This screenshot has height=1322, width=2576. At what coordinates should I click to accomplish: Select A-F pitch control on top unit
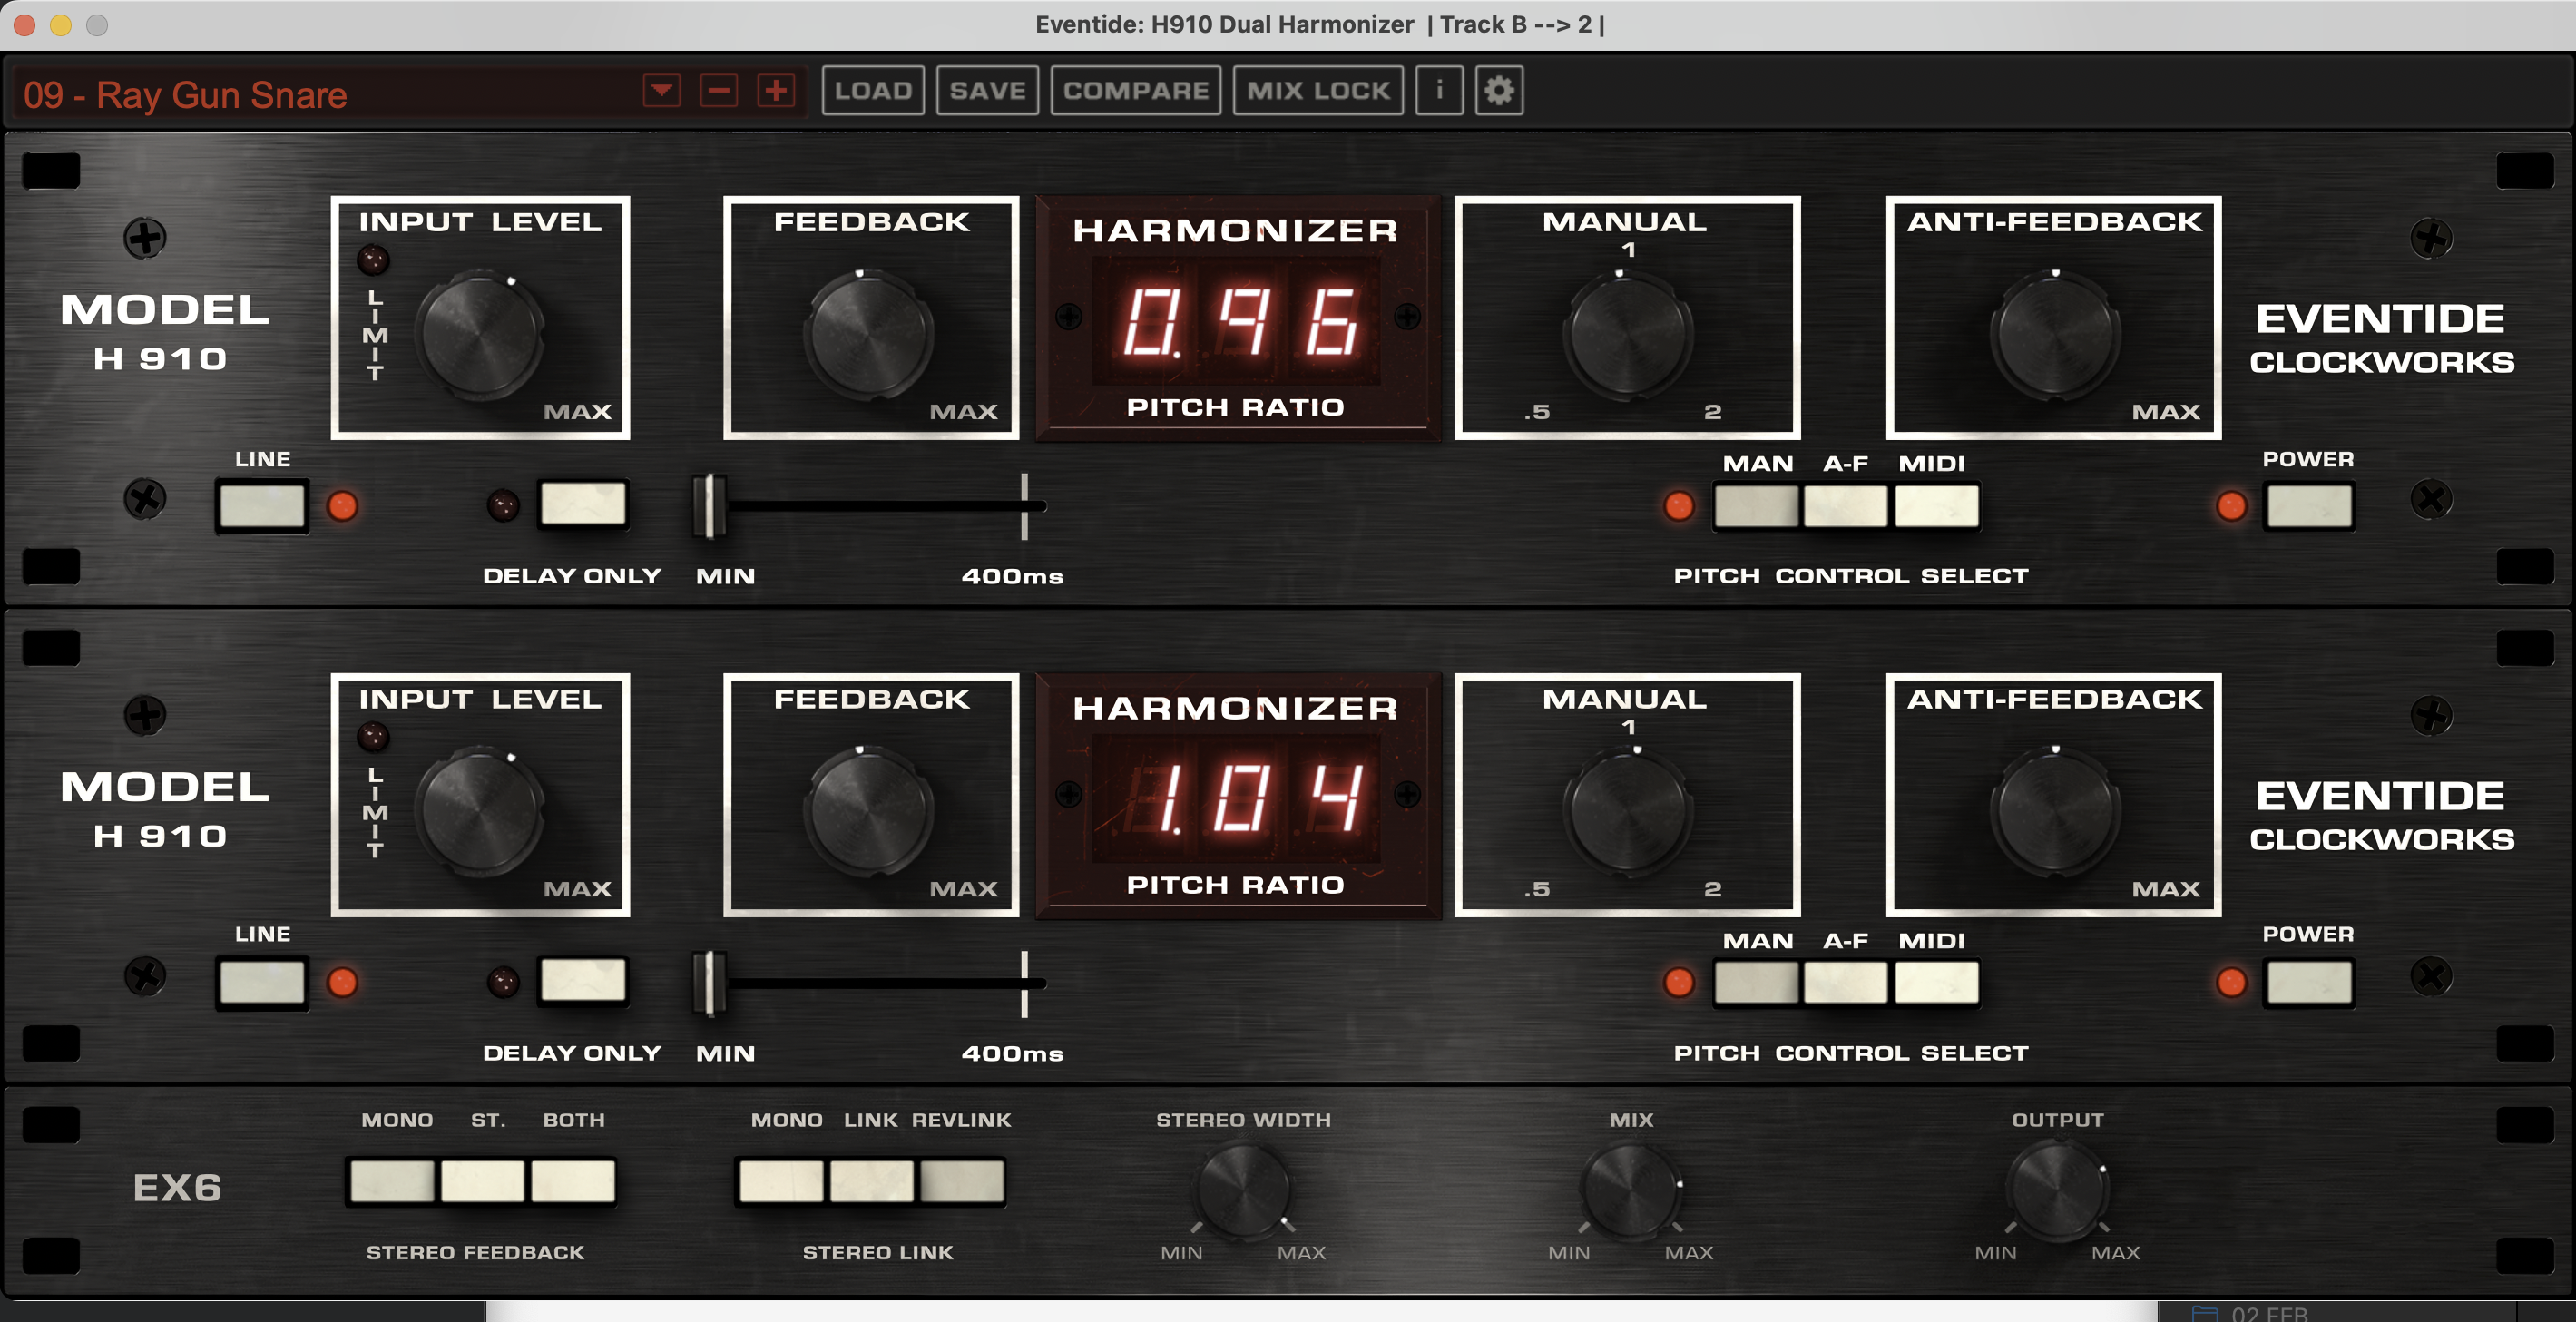pos(1845,506)
